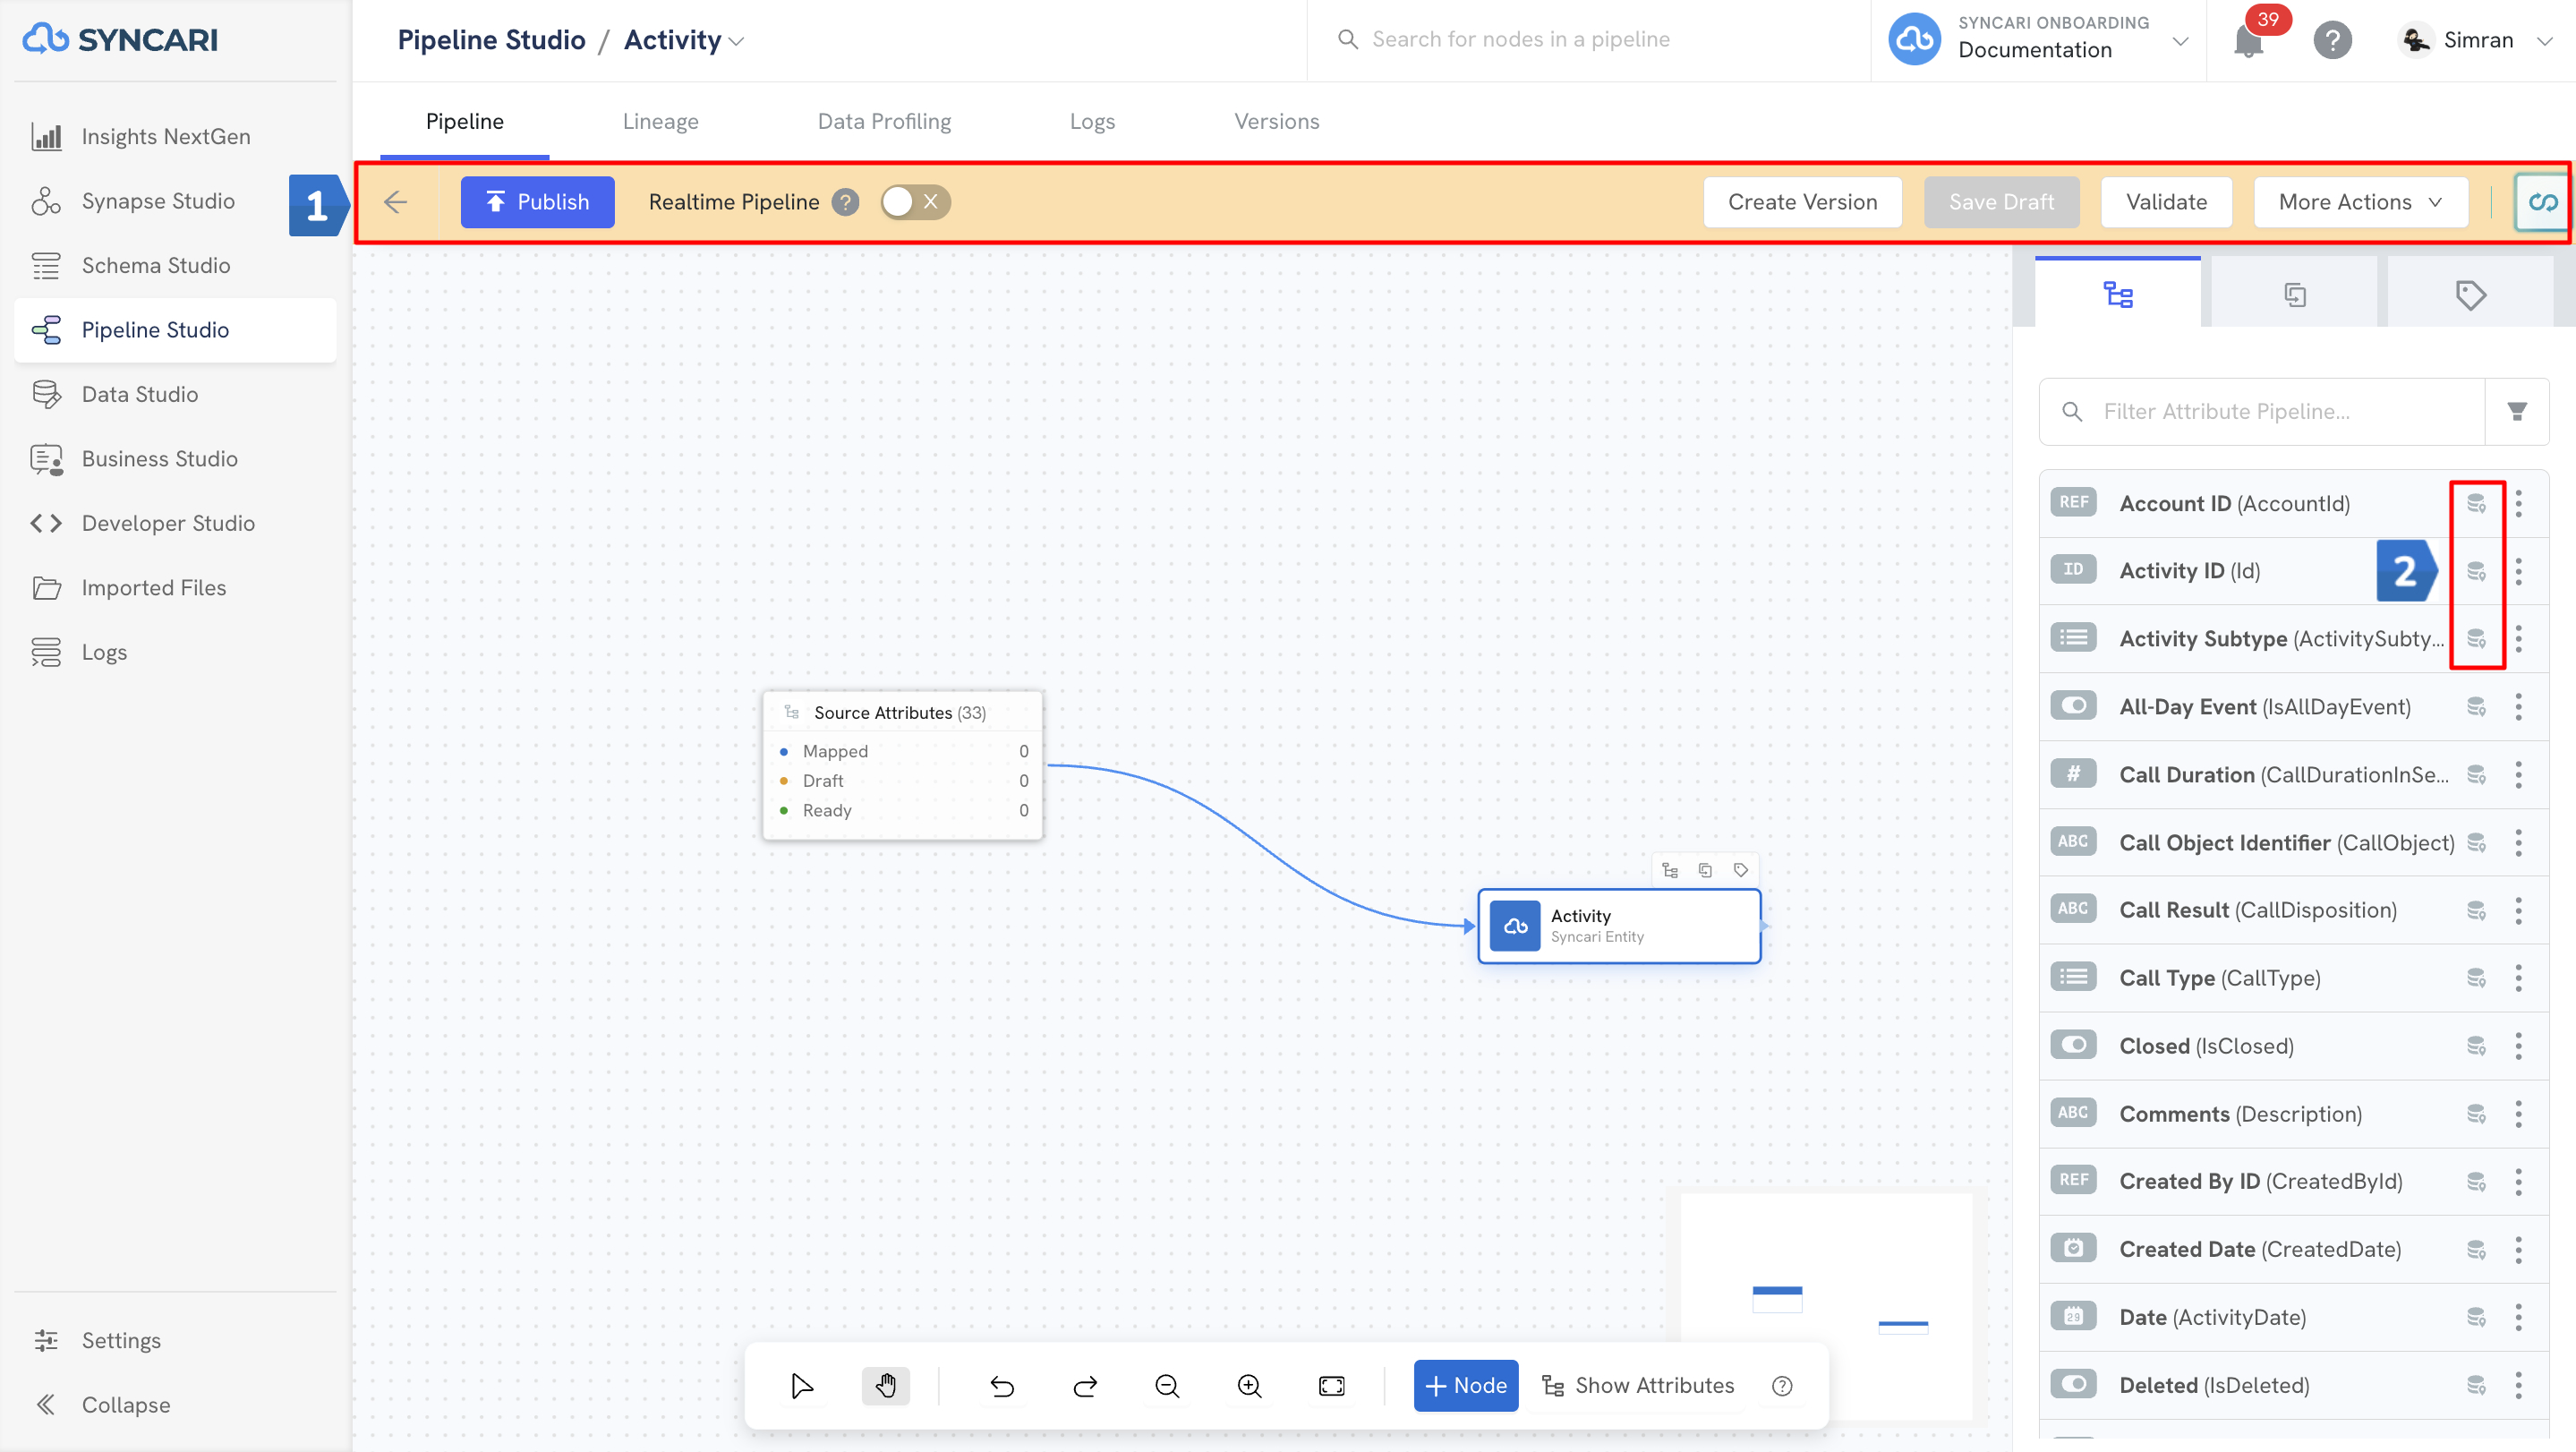Open options menu for Comments attribute
This screenshot has height=1452, width=2576.
[2518, 1114]
